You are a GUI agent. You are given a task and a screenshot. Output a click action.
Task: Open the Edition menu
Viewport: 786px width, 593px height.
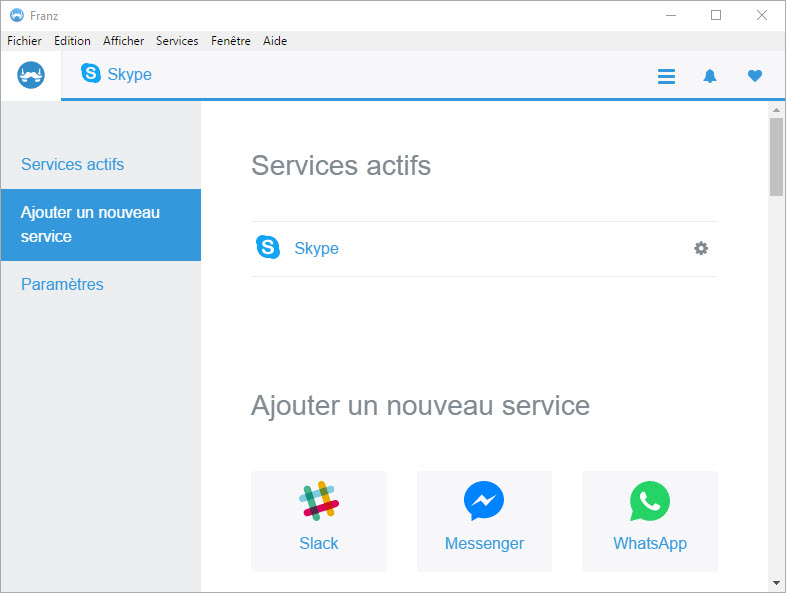click(x=72, y=41)
